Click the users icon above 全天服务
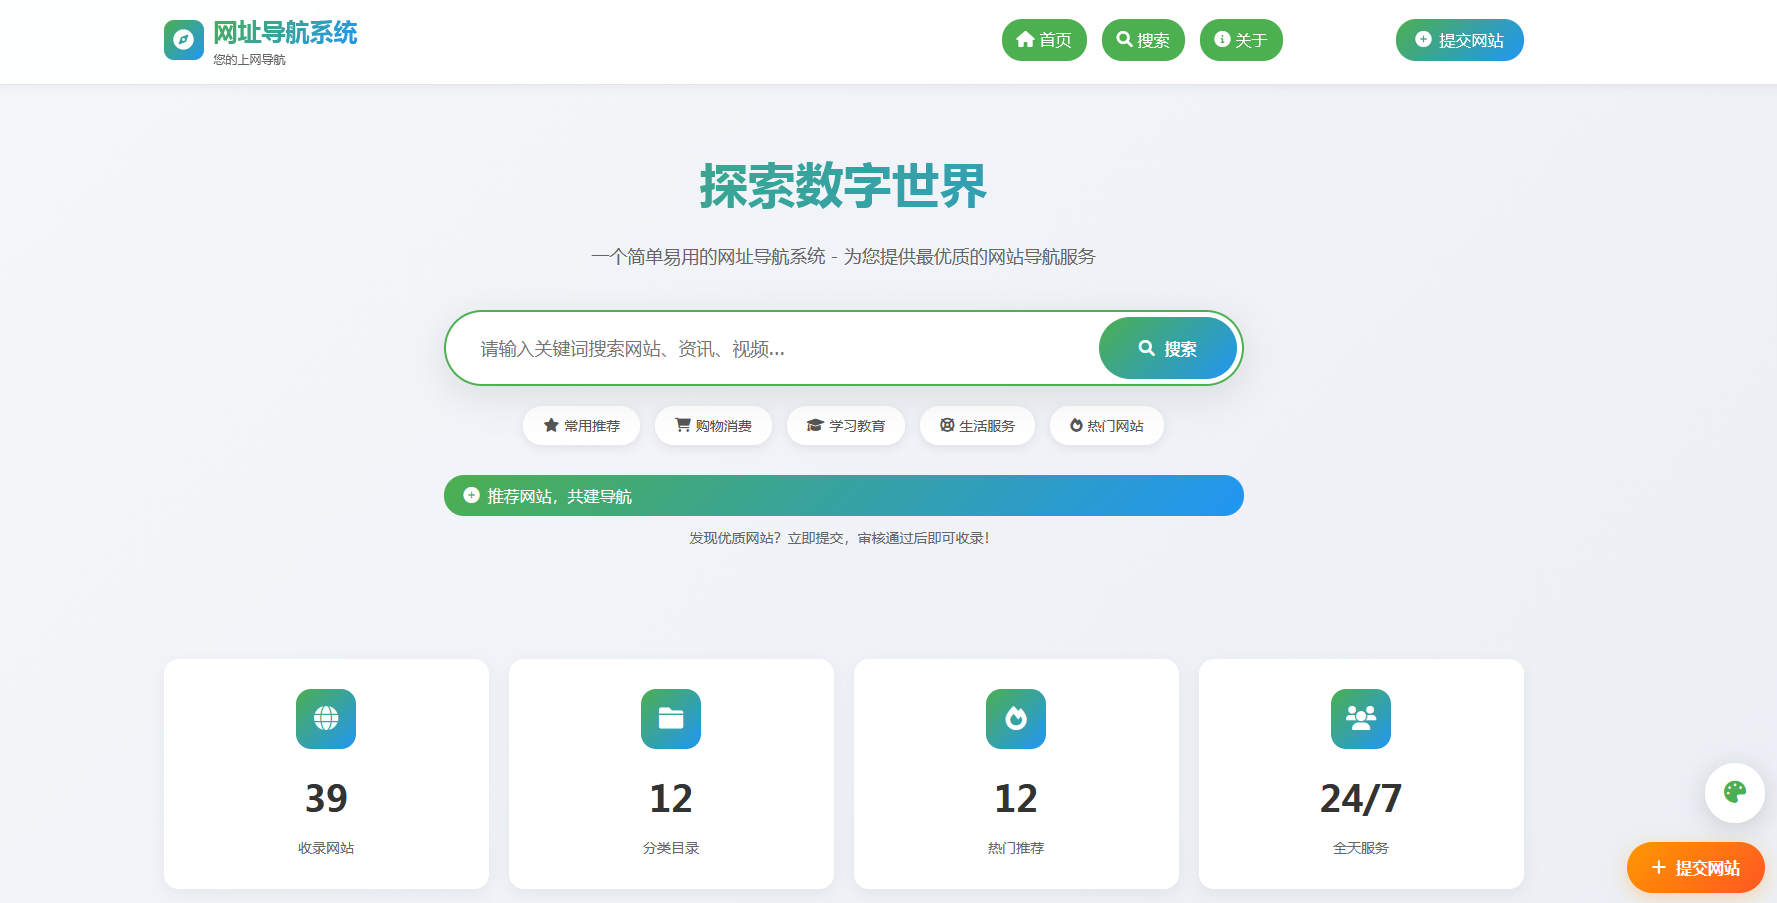 pos(1360,719)
